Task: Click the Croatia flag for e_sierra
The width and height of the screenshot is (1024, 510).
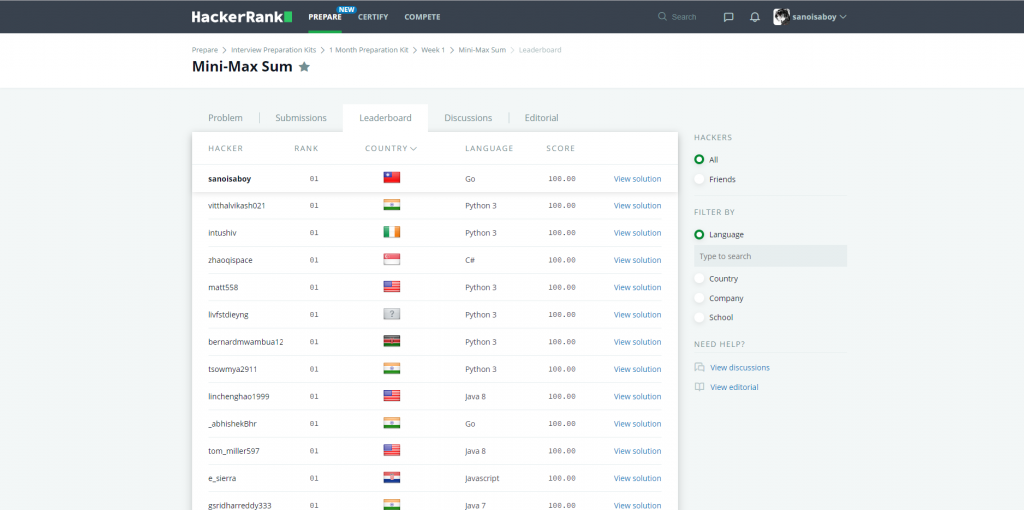Action: (392, 478)
